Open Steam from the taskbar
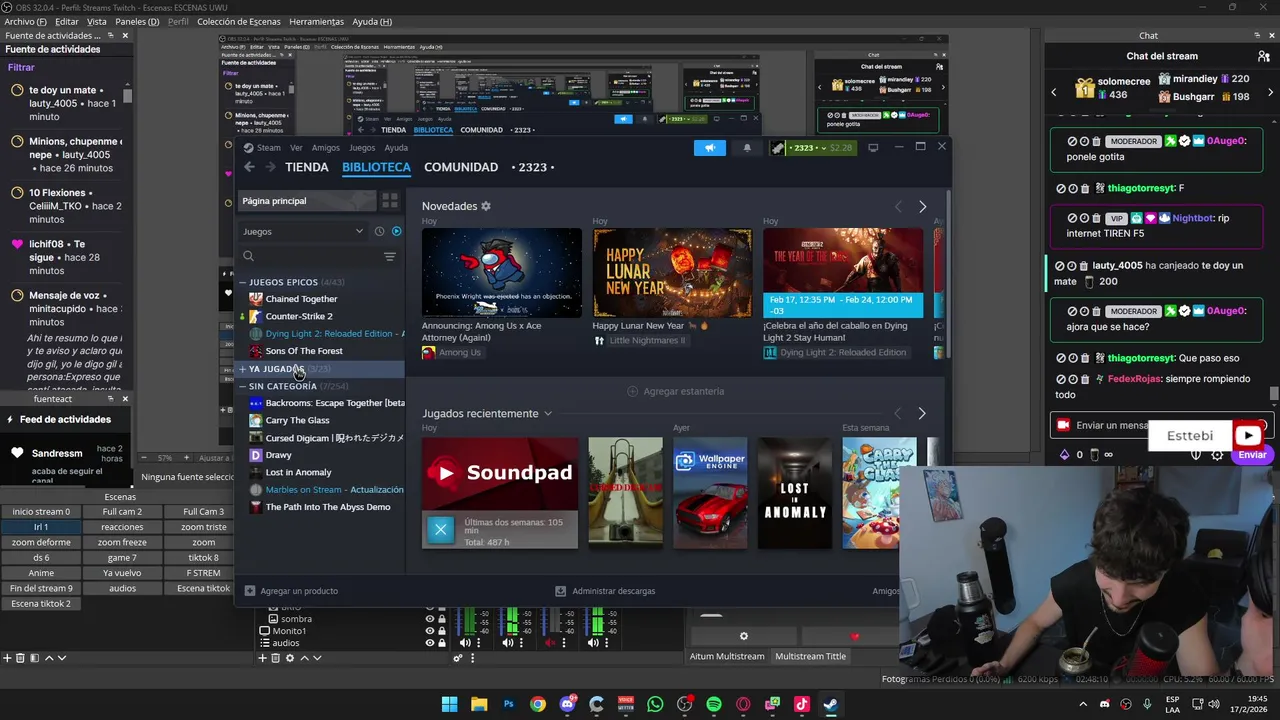The width and height of the screenshot is (1280, 720). [x=831, y=704]
